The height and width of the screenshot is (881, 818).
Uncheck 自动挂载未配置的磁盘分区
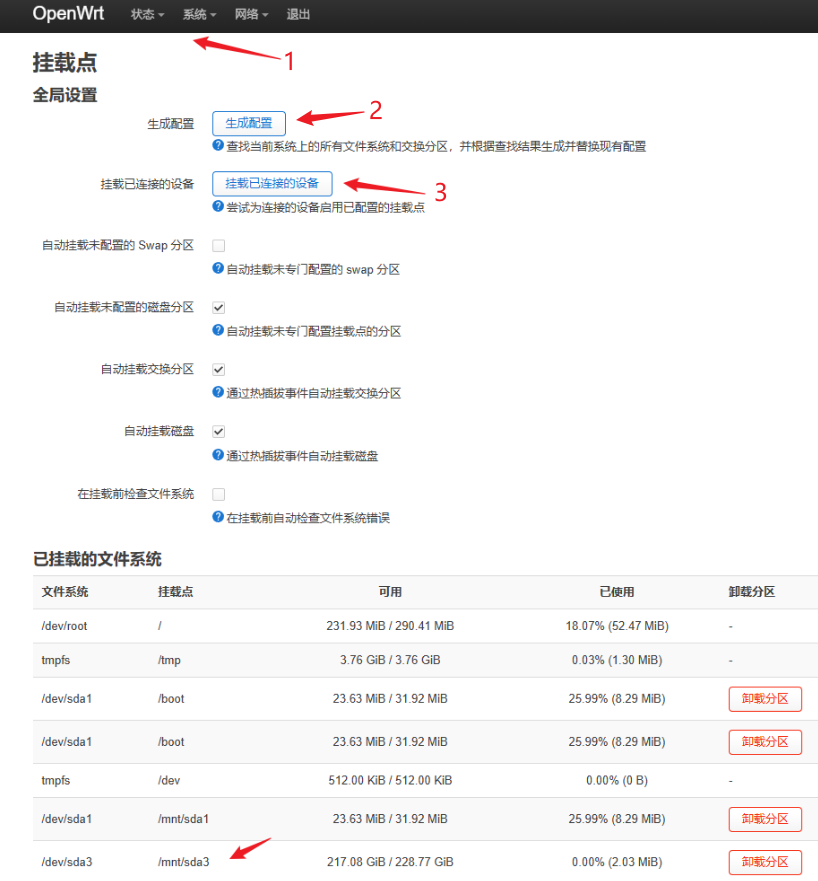click(x=217, y=307)
